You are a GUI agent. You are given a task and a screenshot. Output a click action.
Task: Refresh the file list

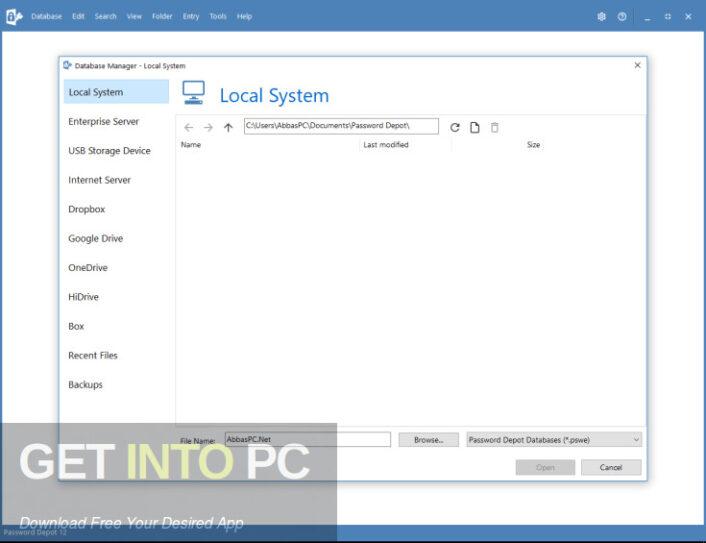(x=455, y=127)
